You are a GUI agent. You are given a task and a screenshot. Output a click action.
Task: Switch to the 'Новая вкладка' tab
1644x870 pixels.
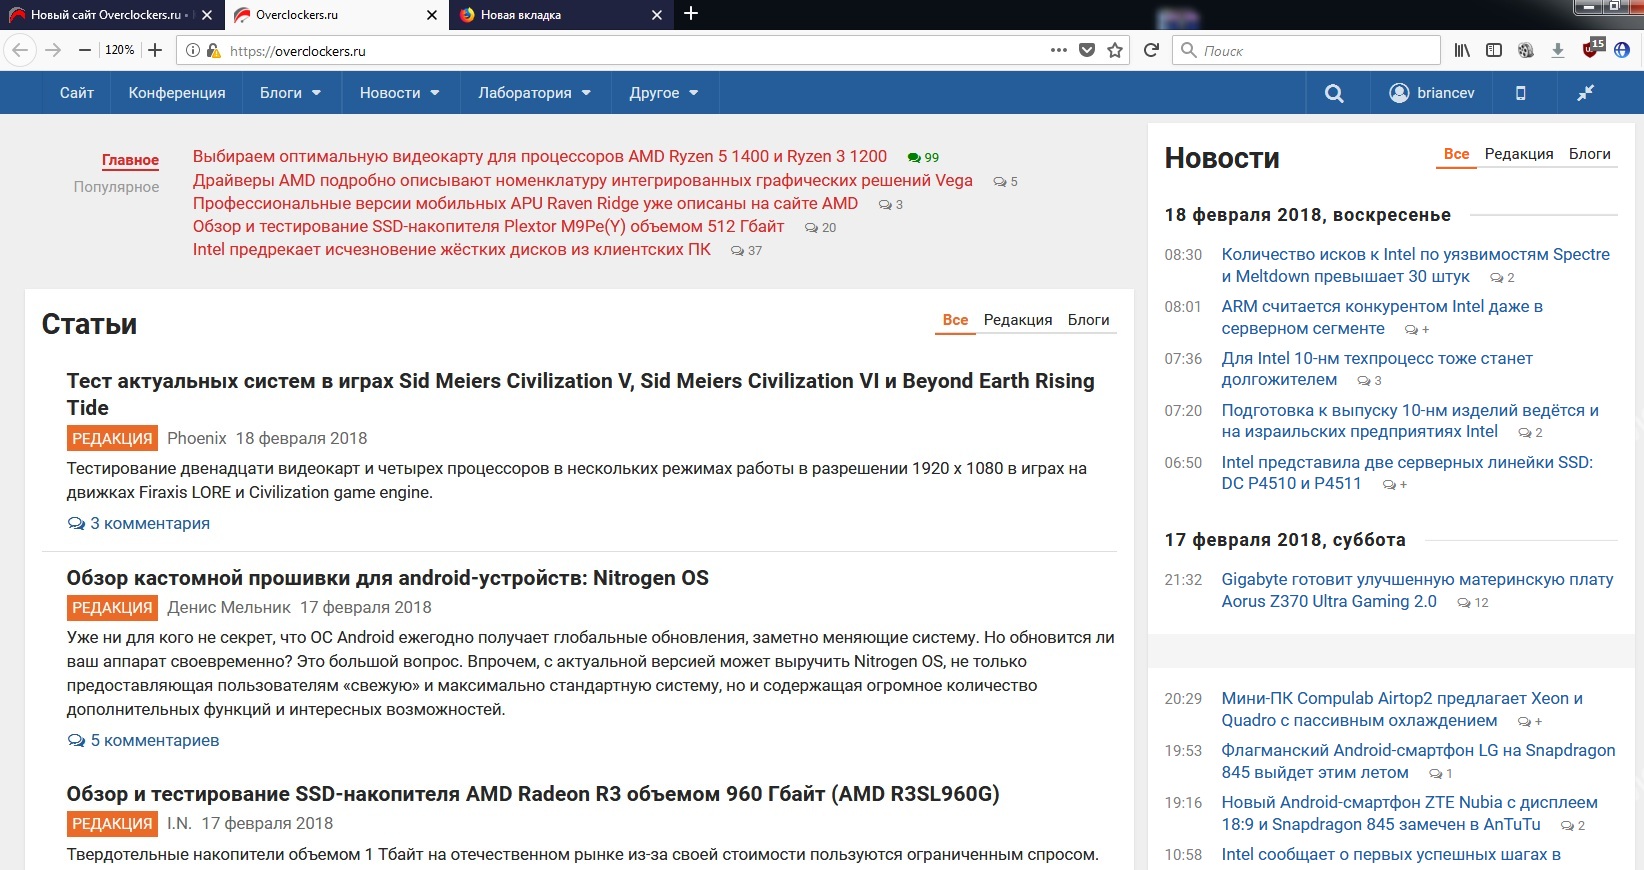(x=561, y=15)
